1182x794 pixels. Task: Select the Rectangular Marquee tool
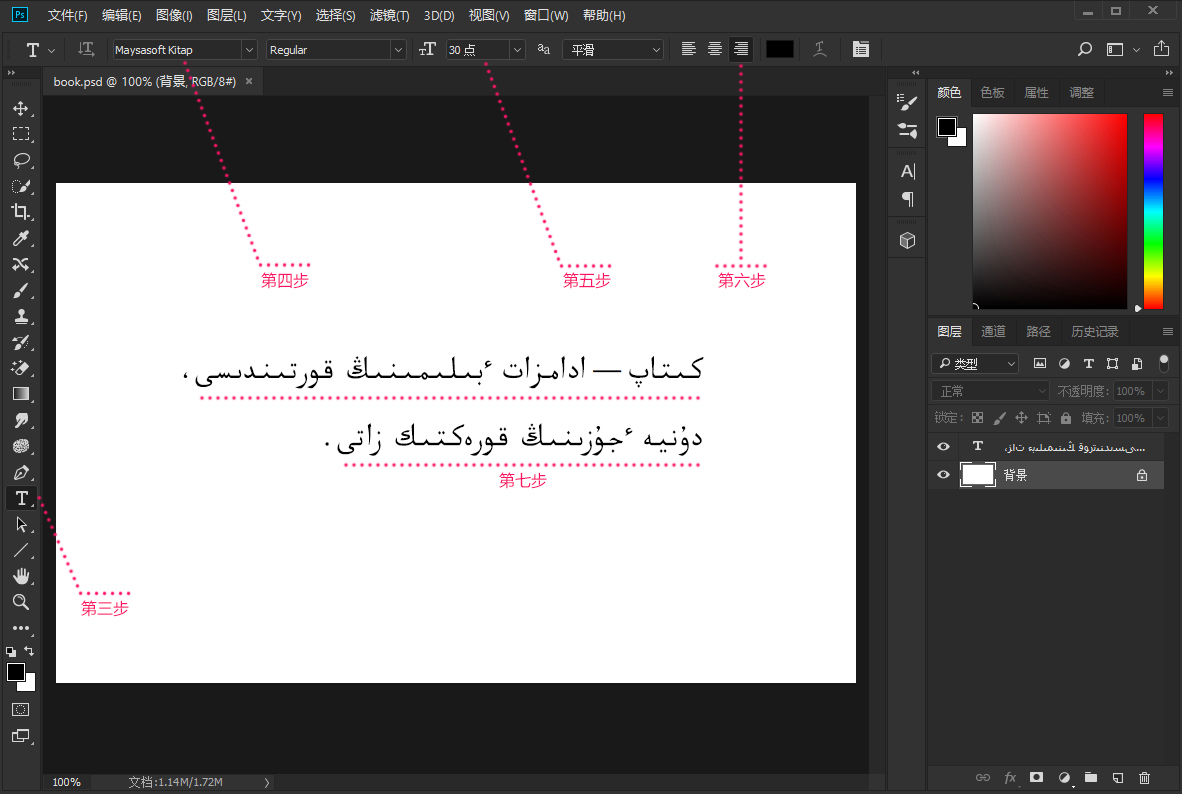(21, 134)
